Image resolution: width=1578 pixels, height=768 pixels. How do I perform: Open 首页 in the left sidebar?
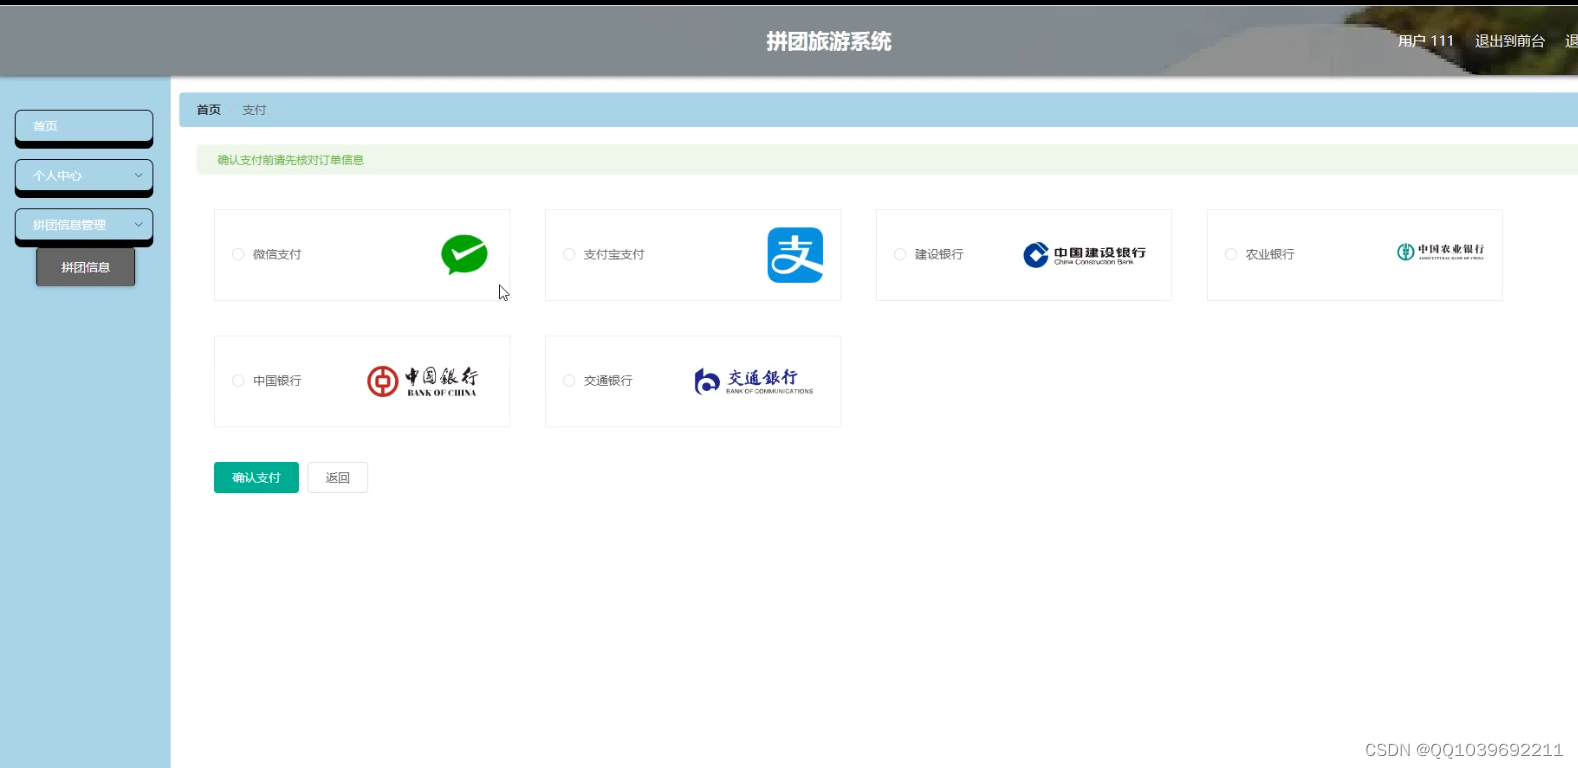point(84,127)
